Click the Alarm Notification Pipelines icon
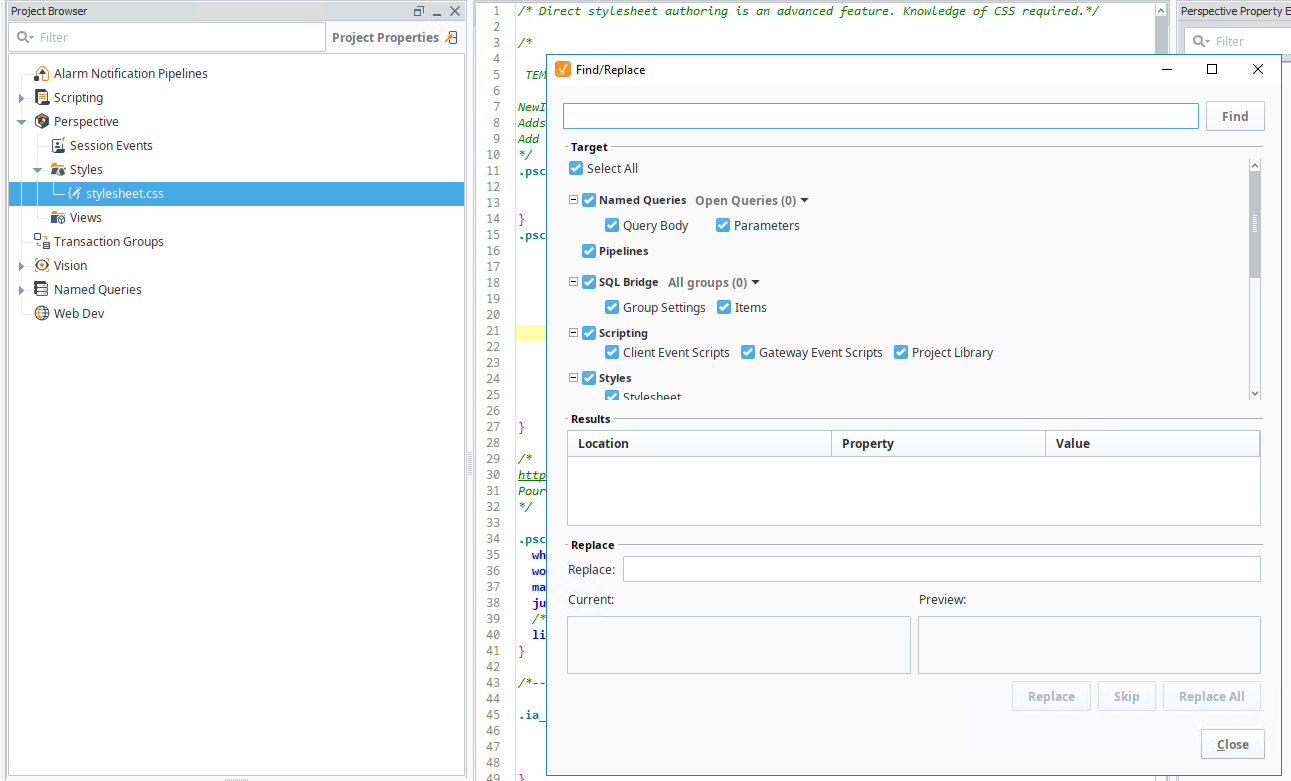Image resolution: width=1291 pixels, height=781 pixels. [41, 74]
